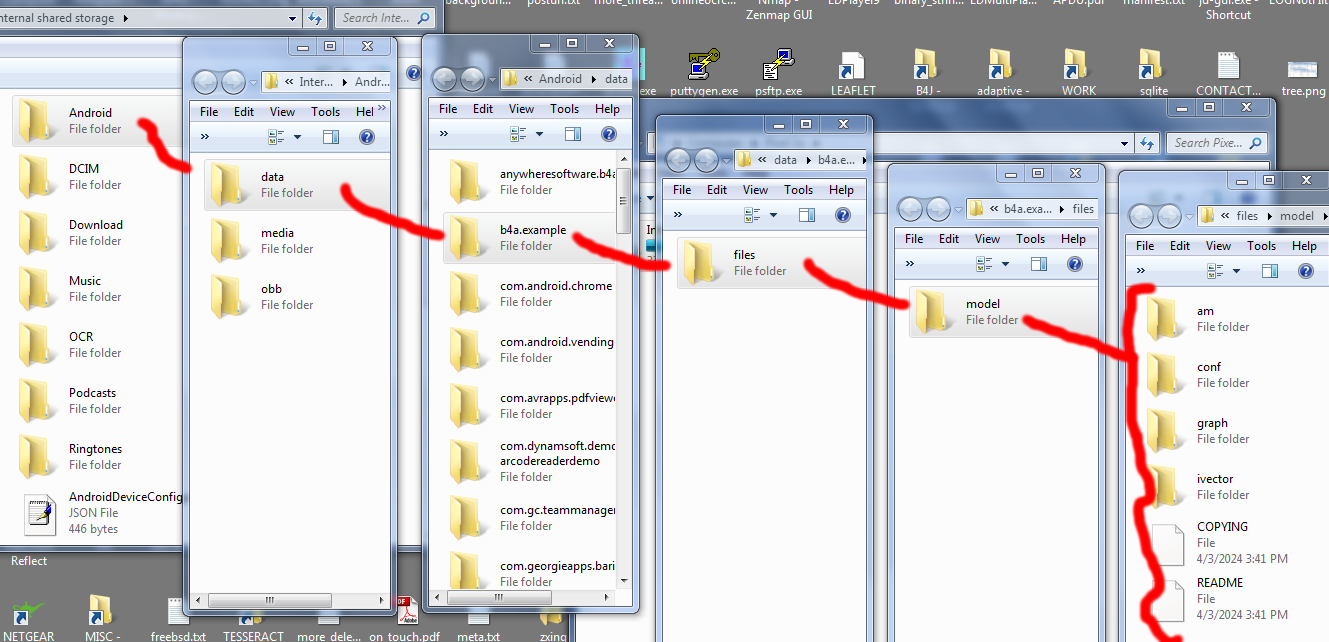1329x642 pixels.
Task: Open View menu in the Android data window
Action: click(x=522, y=109)
